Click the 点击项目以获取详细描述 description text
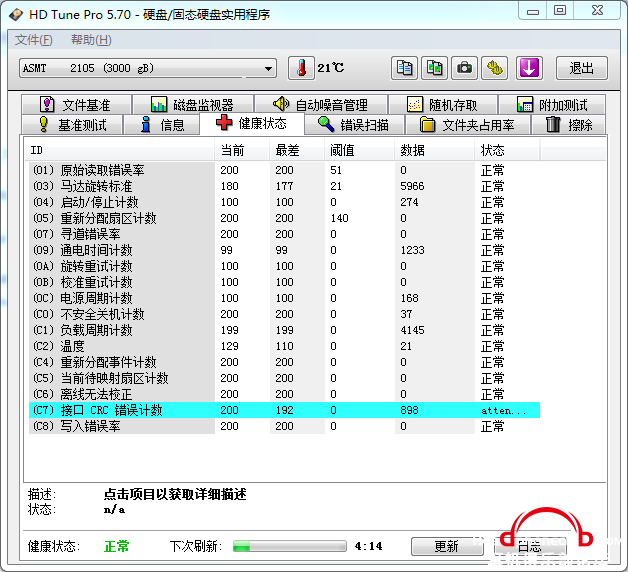628x572 pixels. pyautogui.click(x=175, y=494)
